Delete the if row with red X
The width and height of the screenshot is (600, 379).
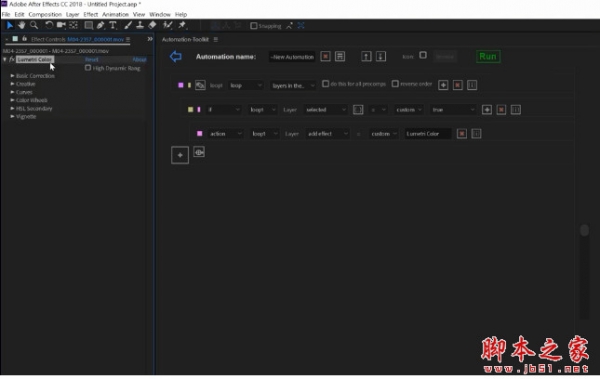tap(501, 110)
